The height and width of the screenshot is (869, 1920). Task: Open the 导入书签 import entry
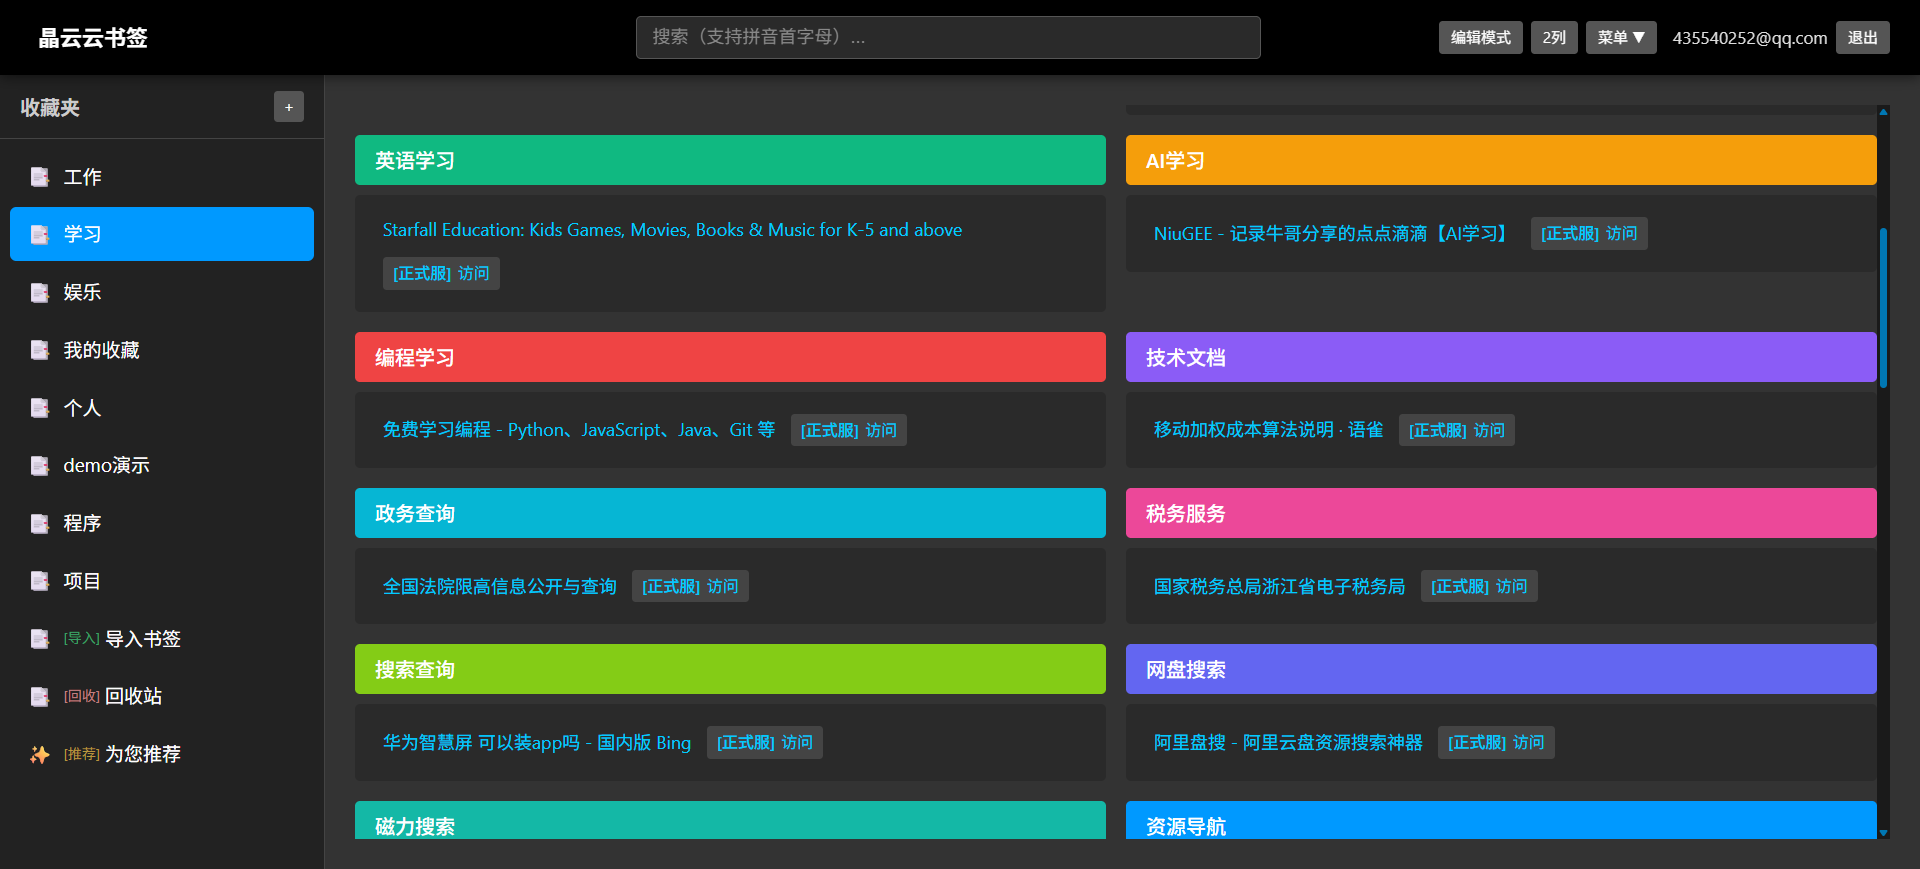162,639
